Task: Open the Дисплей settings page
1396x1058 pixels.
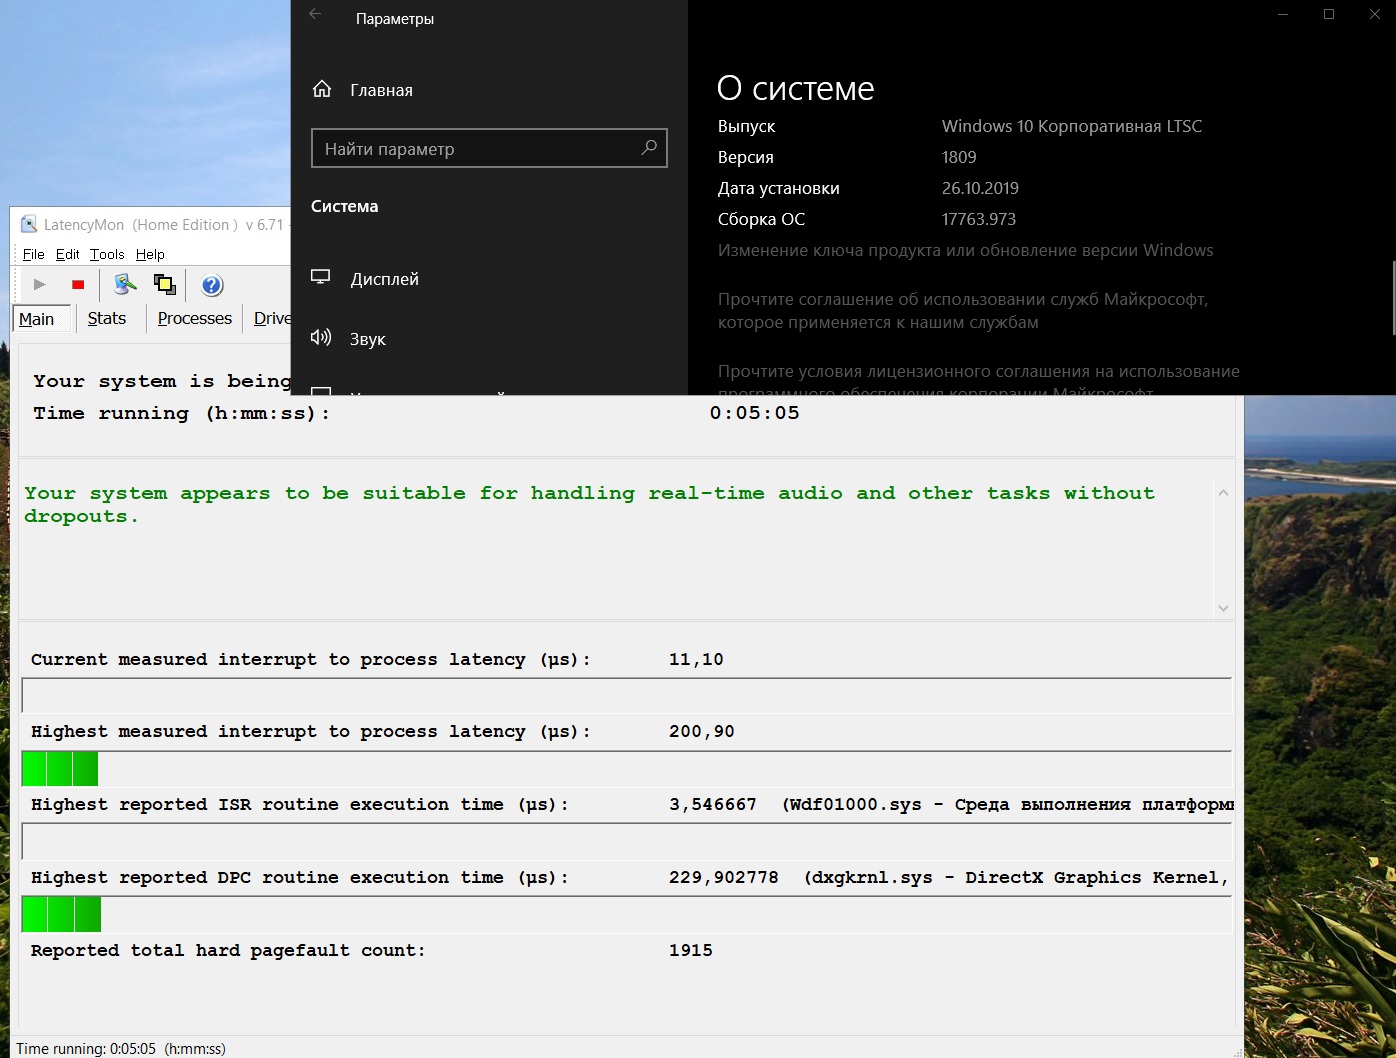Action: [489, 279]
